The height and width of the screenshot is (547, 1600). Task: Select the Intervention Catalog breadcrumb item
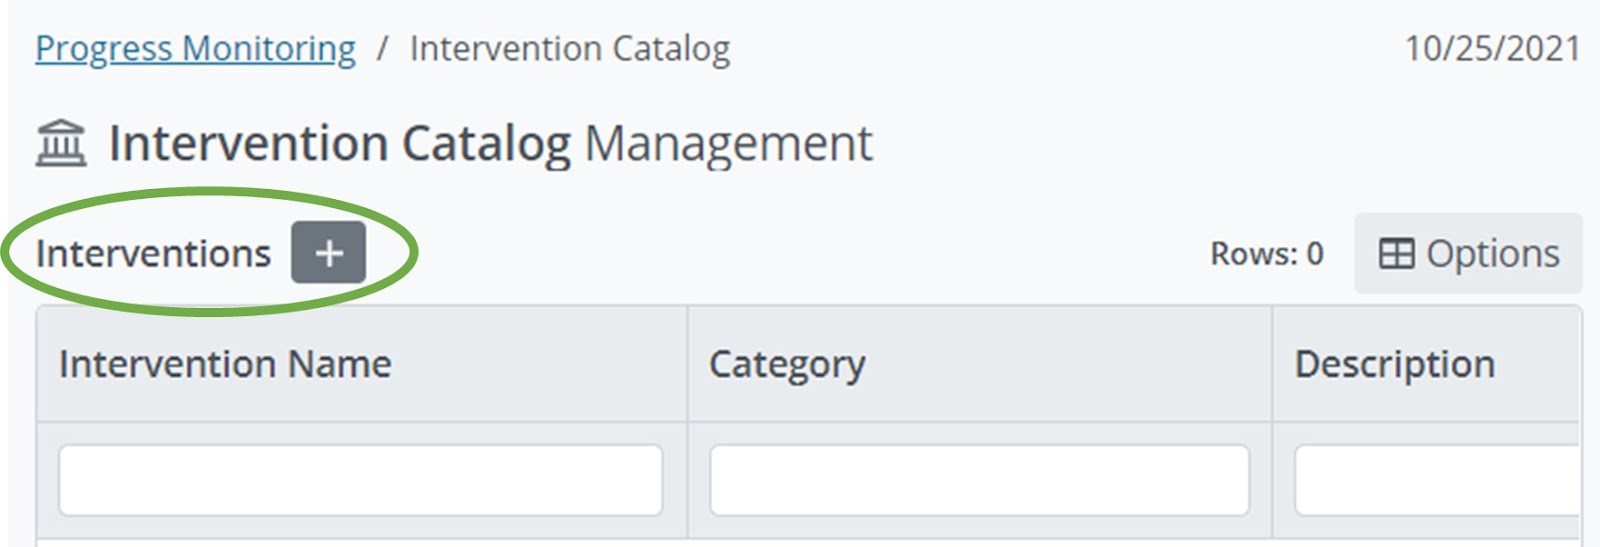570,48
